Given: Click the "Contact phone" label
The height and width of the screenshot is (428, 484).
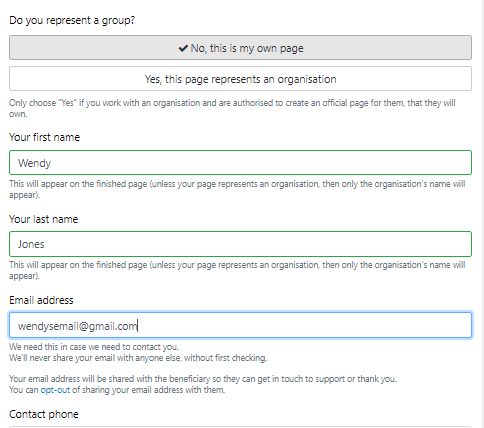Looking at the screenshot, I should 44,414.
